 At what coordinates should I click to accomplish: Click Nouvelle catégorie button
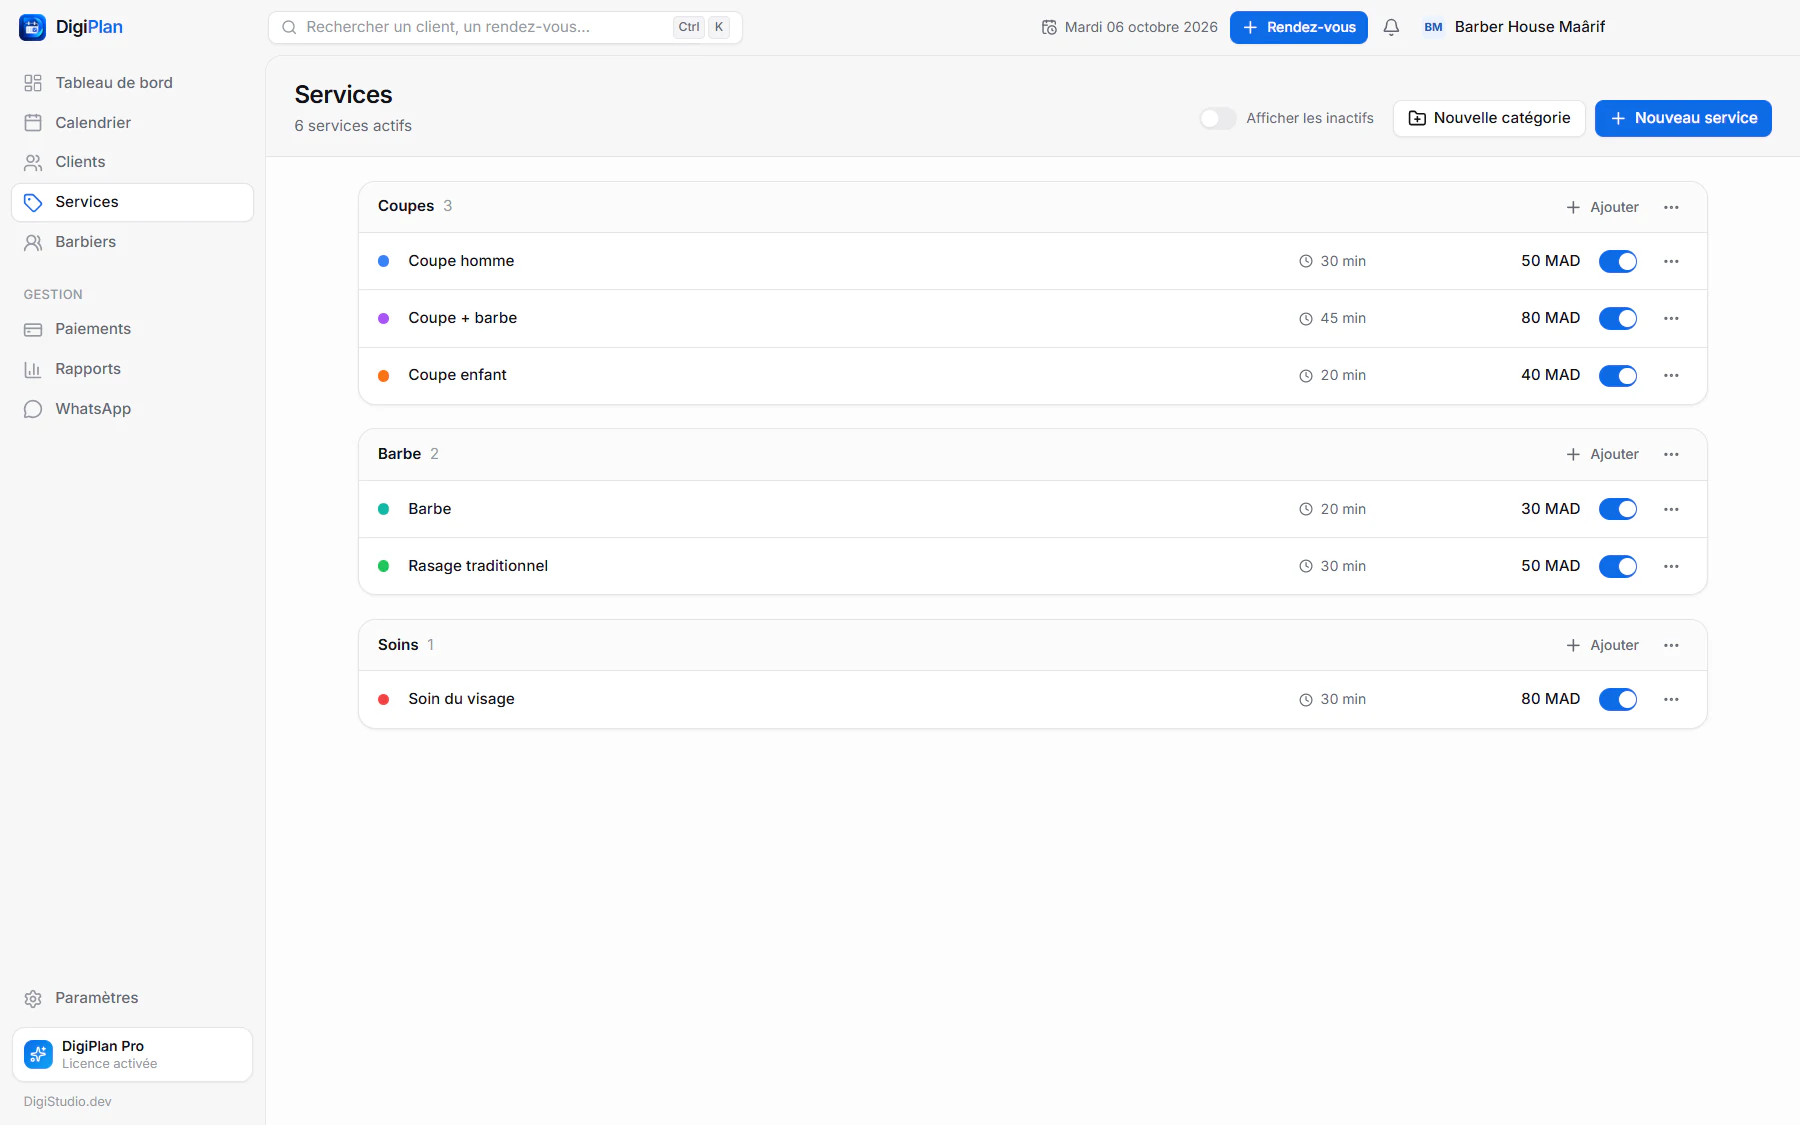tap(1489, 118)
